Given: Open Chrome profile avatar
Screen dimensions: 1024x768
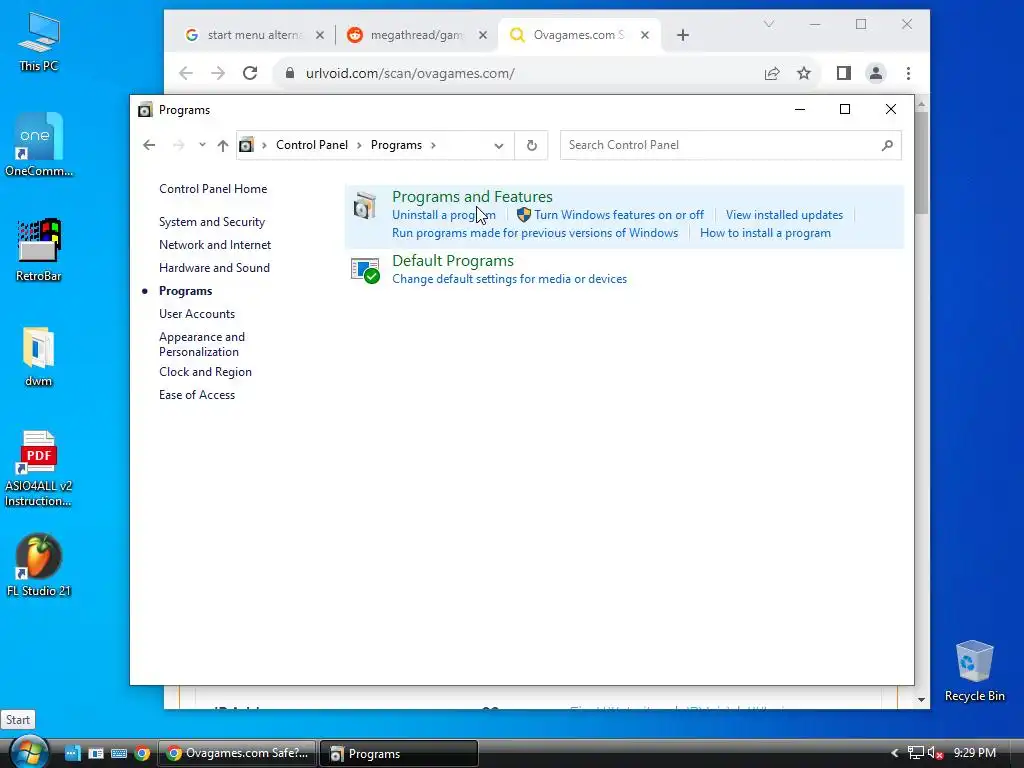Looking at the screenshot, I should [x=876, y=73].
